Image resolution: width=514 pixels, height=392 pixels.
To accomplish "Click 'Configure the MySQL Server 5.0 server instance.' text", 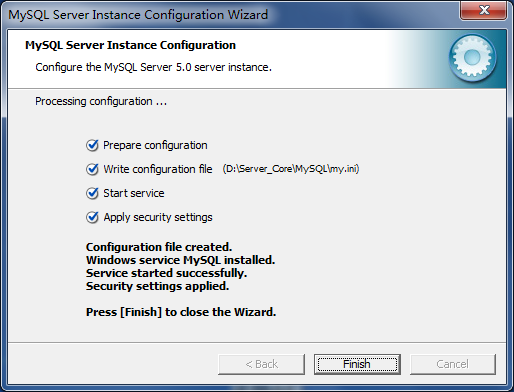I will (x=154, y=67).
